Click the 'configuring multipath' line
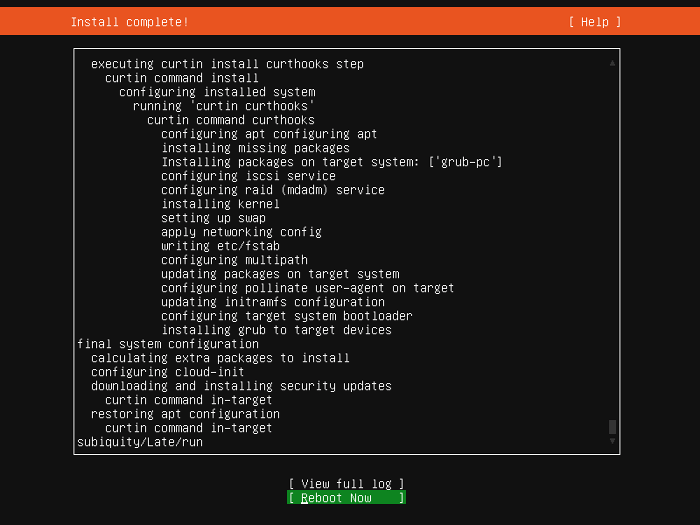The image size is (700, 525). point(234,260)
